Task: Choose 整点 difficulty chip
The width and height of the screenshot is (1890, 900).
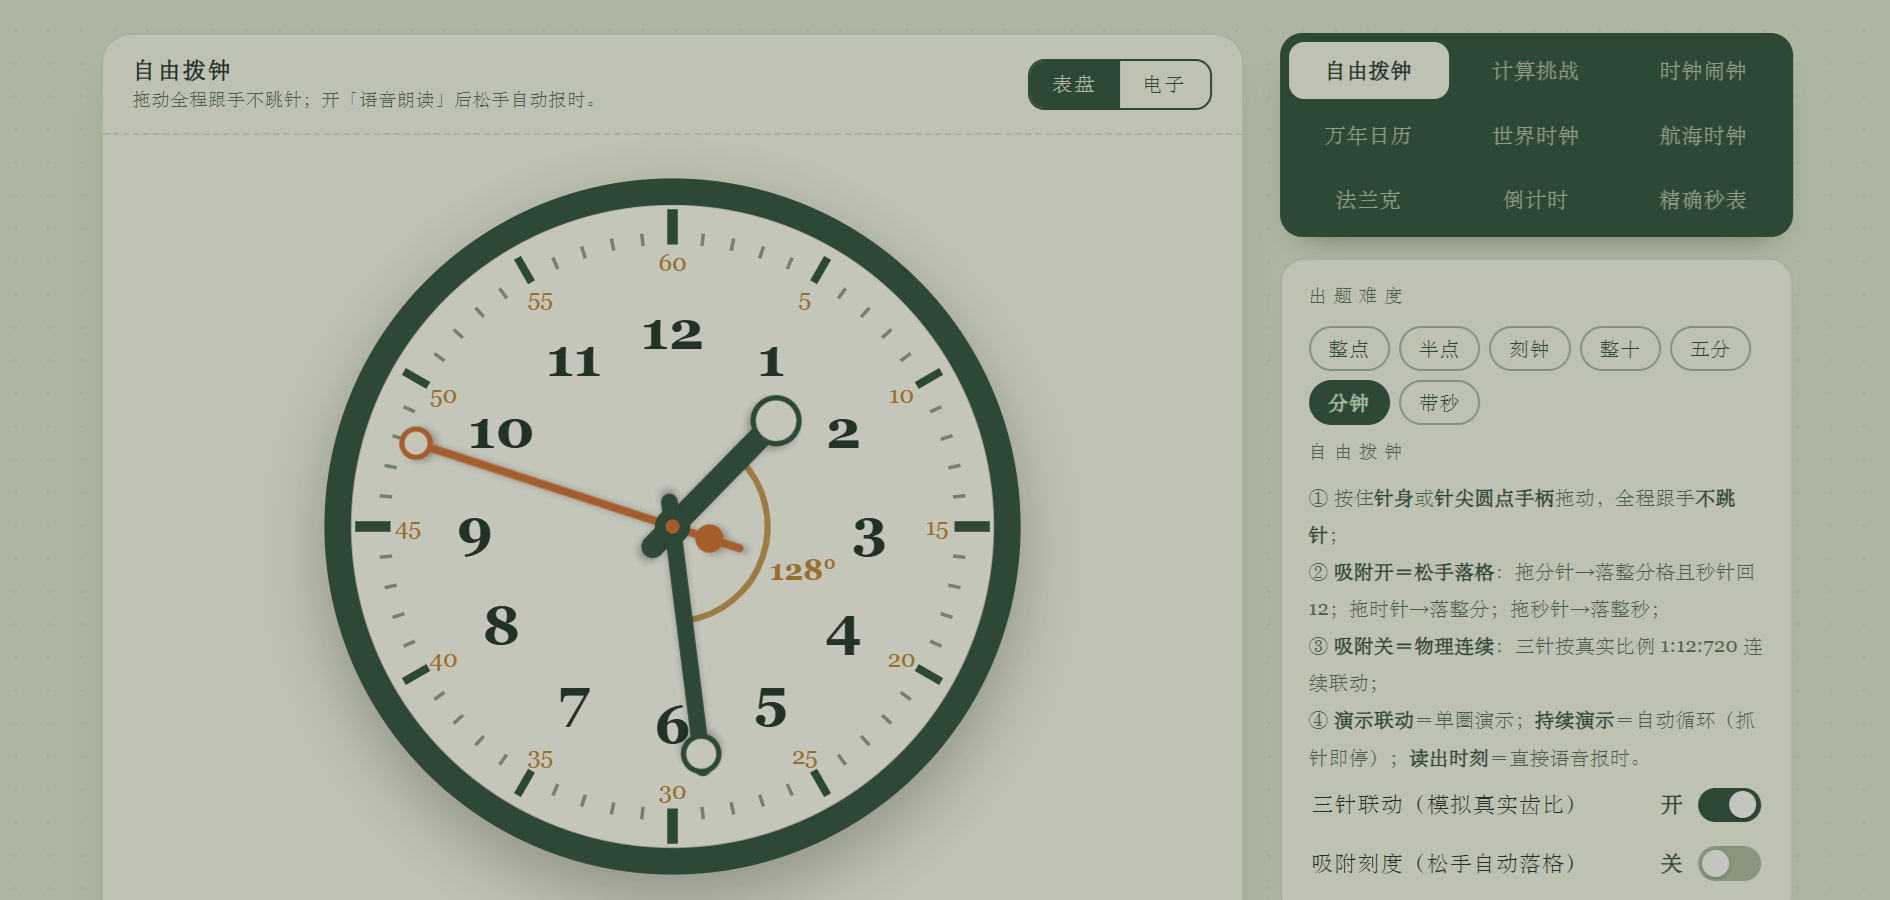Action: coord(1349,349)
